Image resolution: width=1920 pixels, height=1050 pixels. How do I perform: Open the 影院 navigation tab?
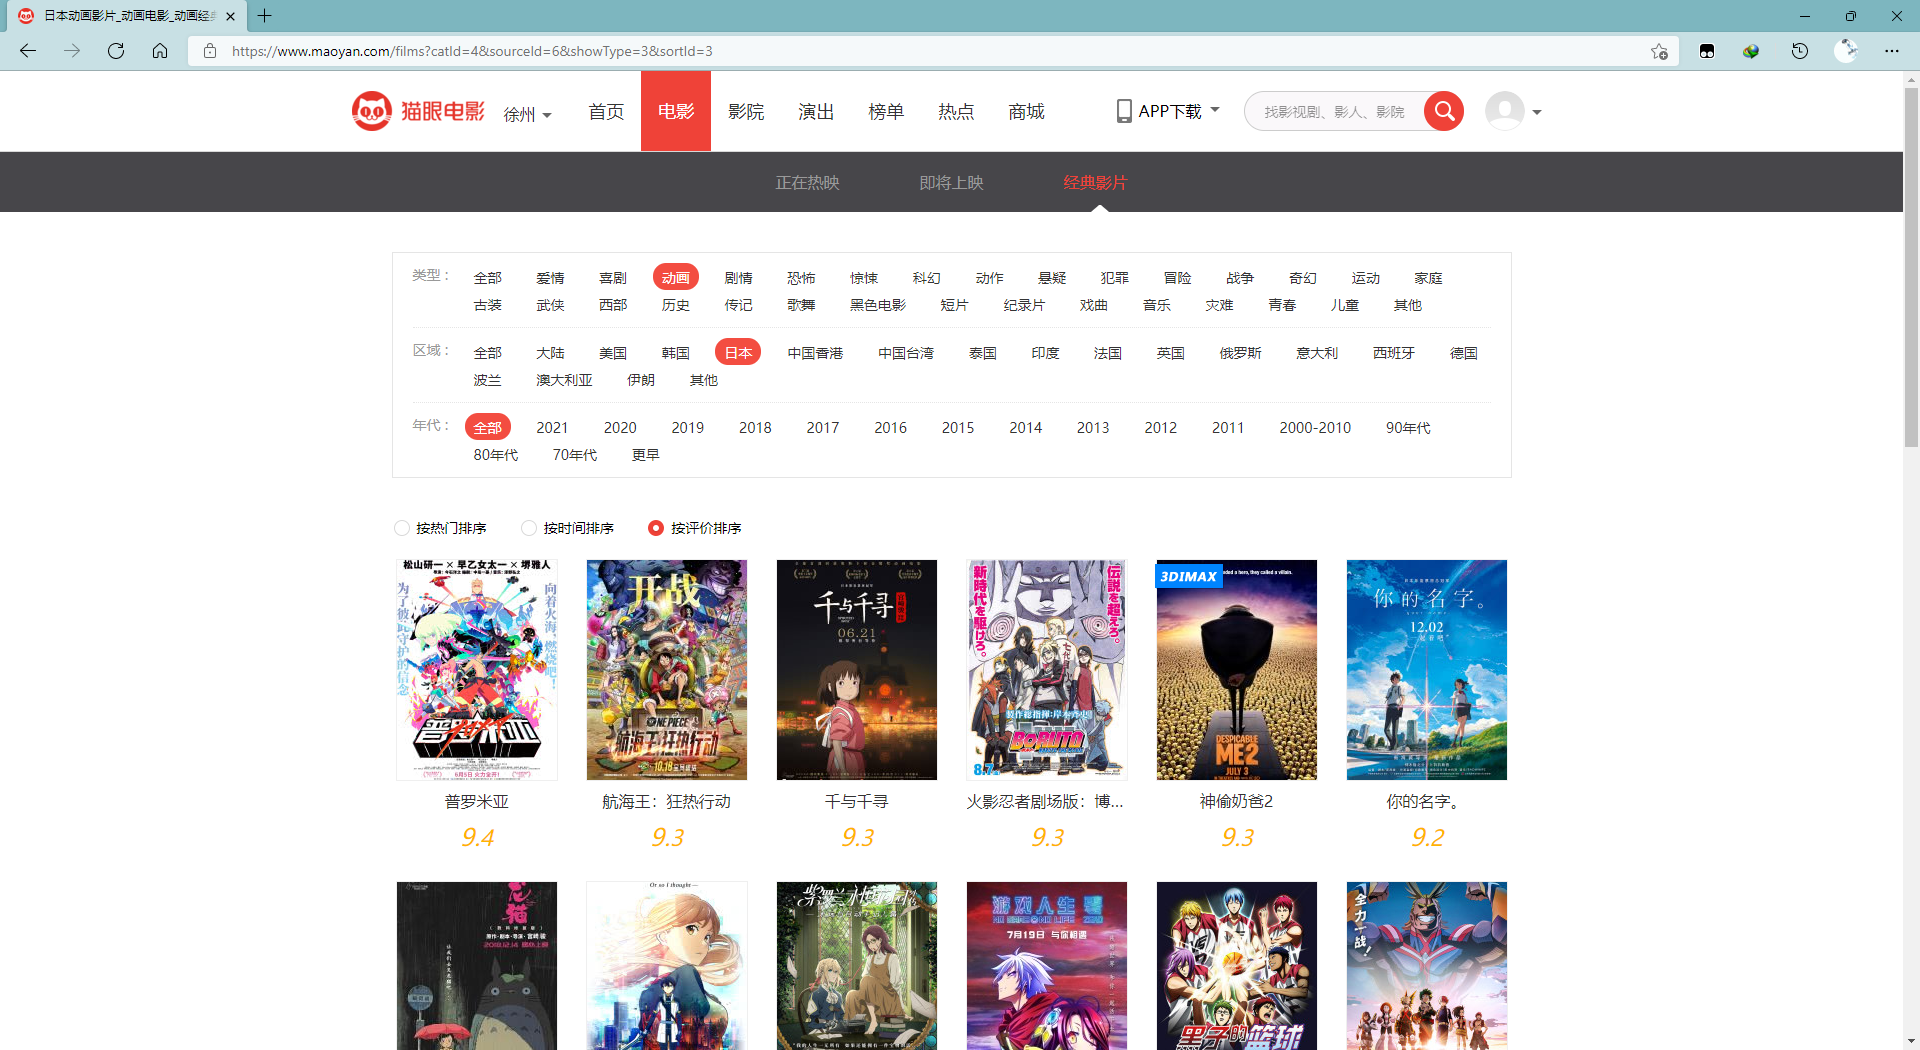click(x=746, y=111)
